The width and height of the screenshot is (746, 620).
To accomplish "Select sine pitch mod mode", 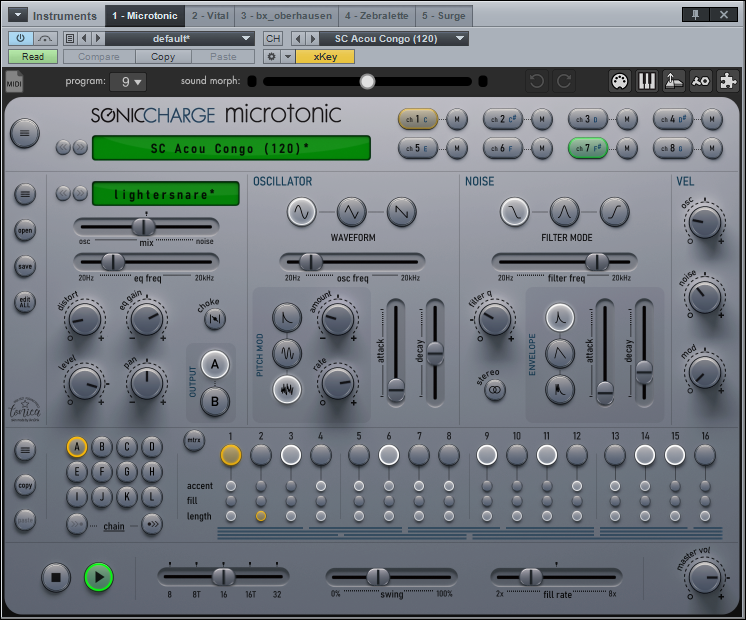I will pyautogui.click(x=287, y=354).
